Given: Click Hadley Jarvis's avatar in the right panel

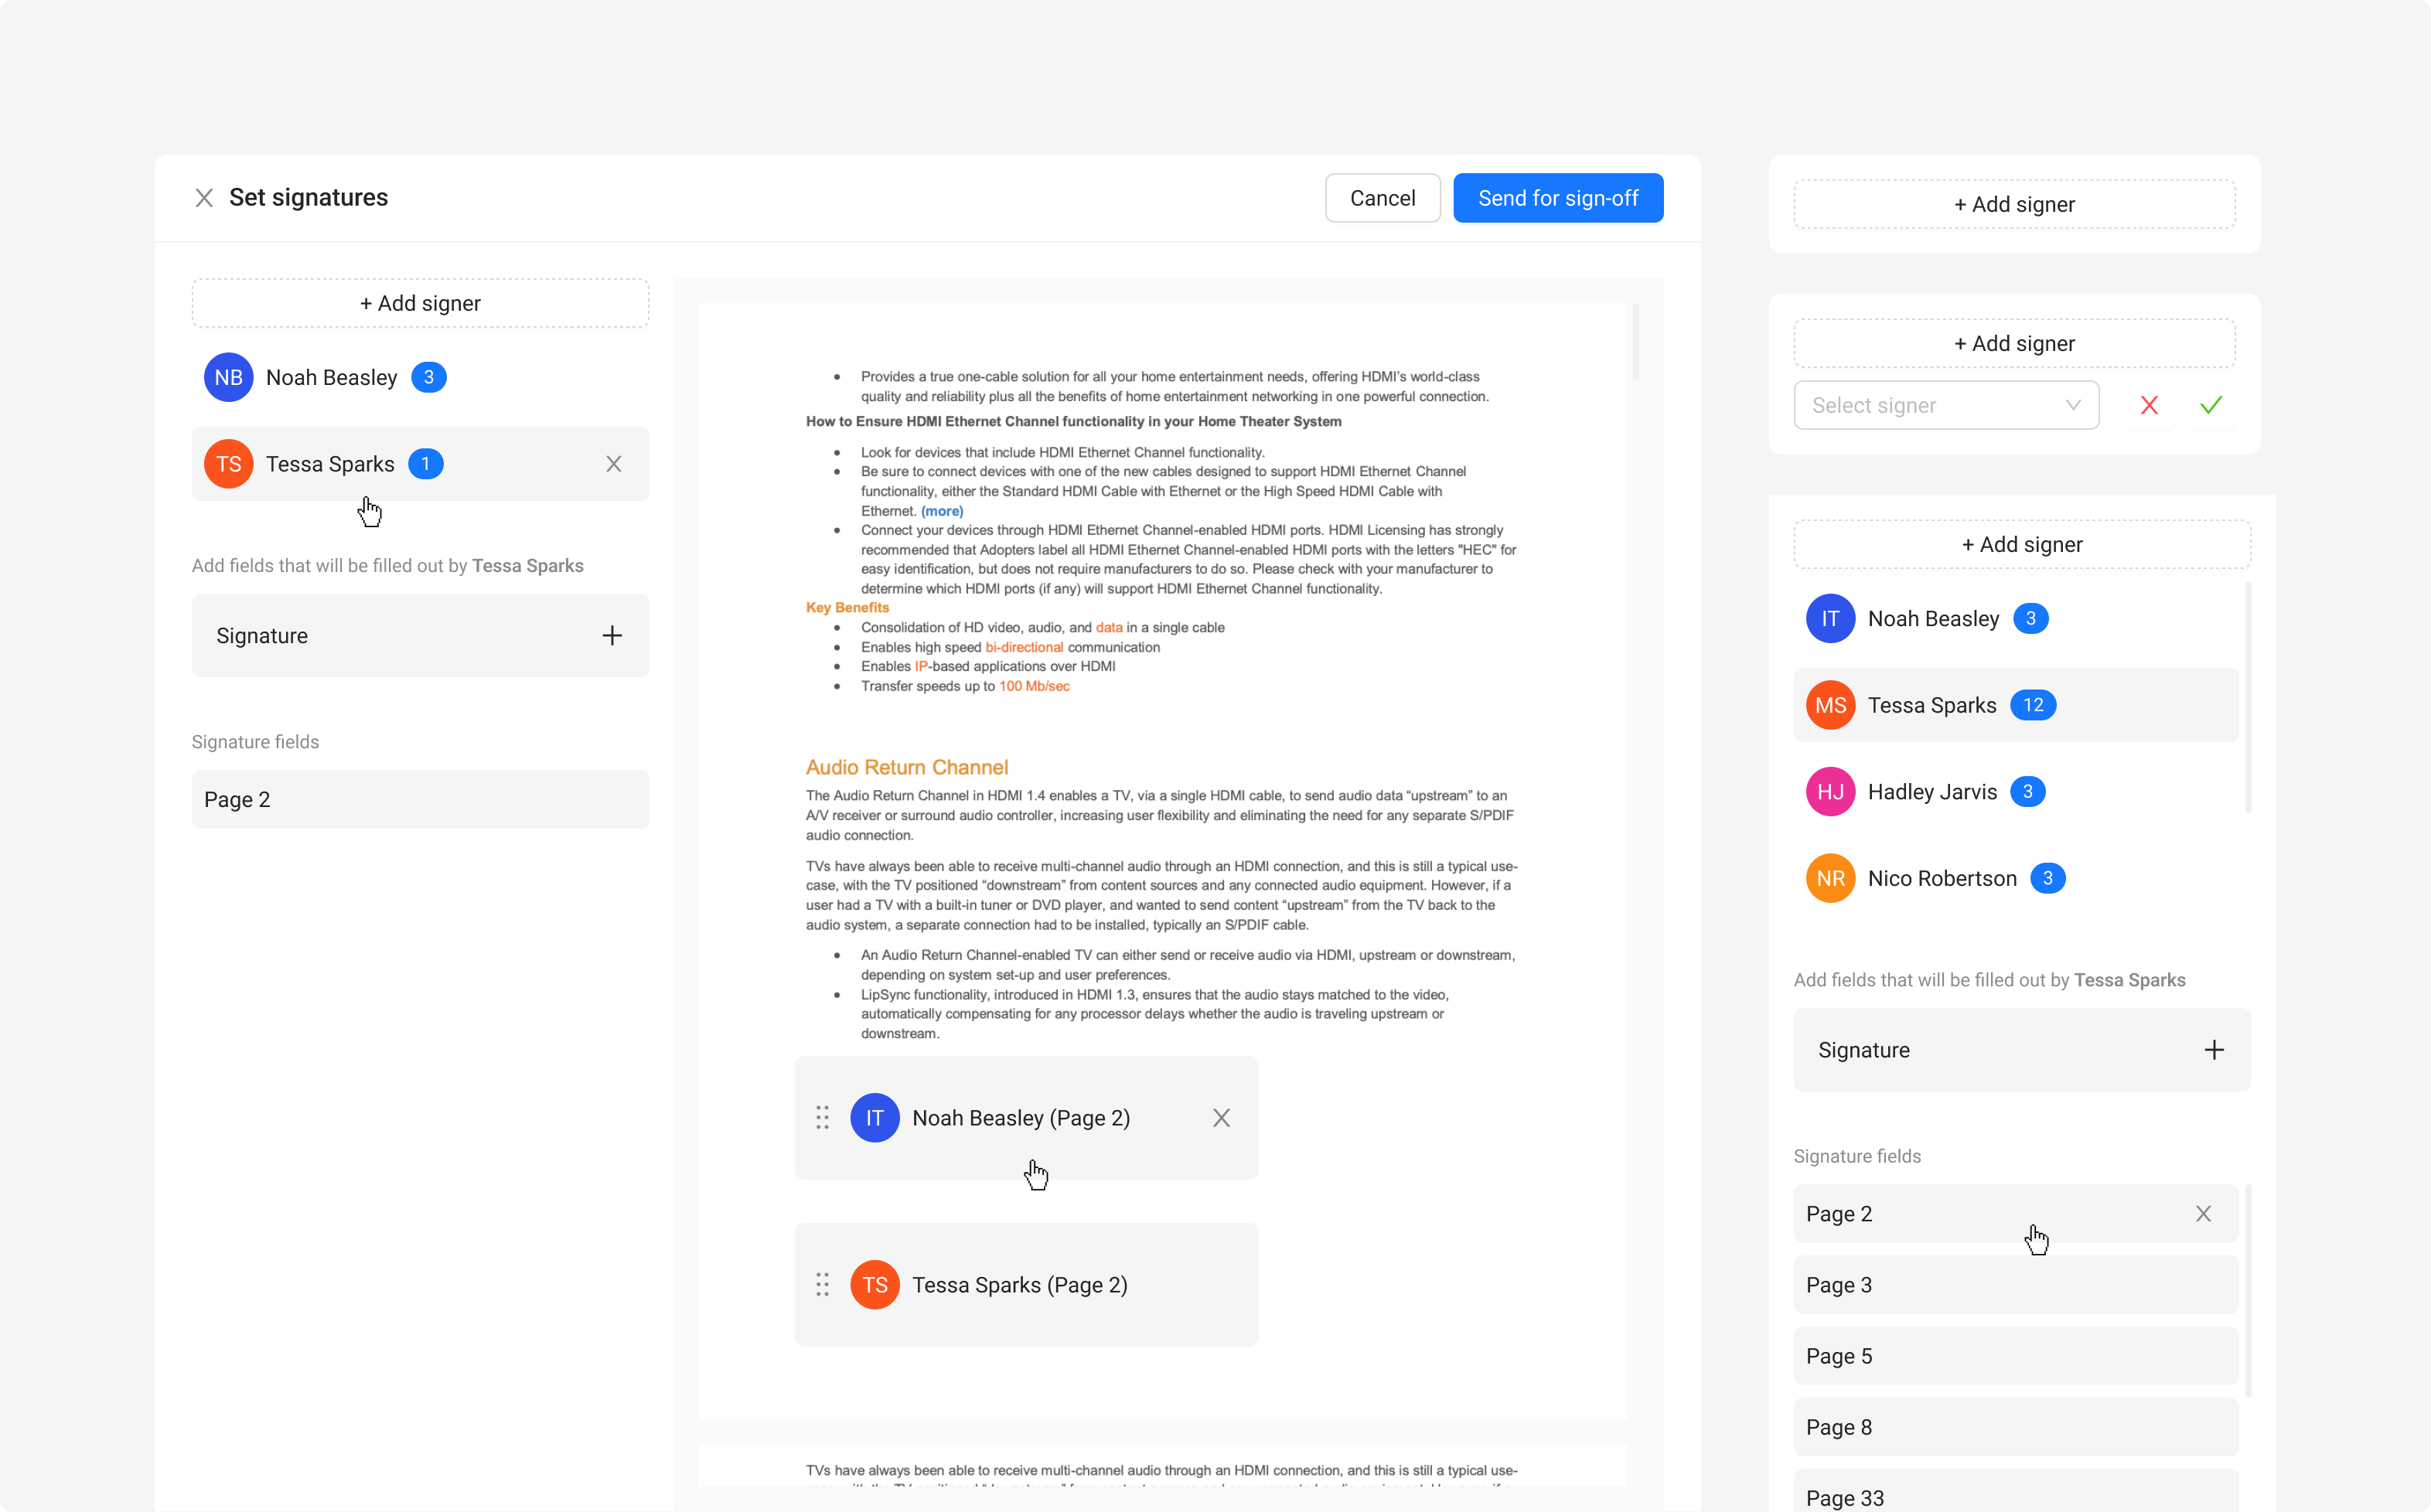Looking at the screenshot, I should (1830, 791).
